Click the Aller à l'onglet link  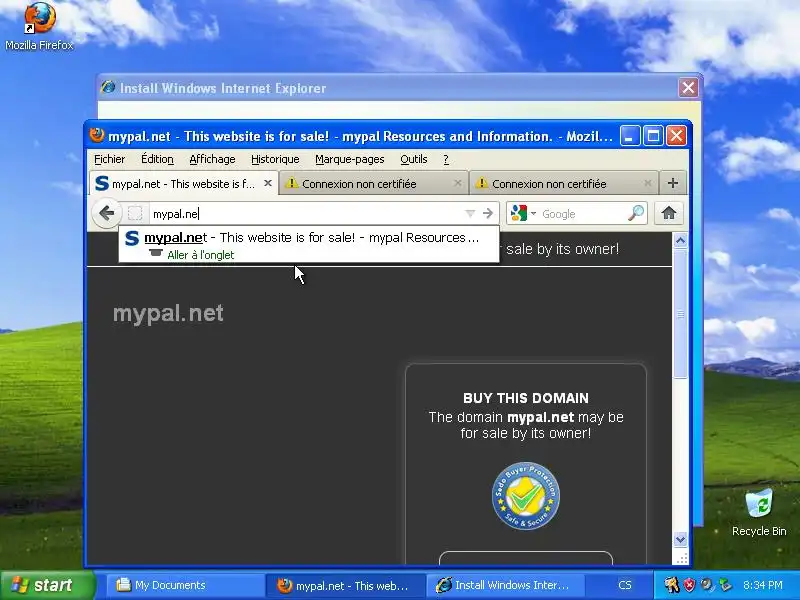(x=201, y=255)
